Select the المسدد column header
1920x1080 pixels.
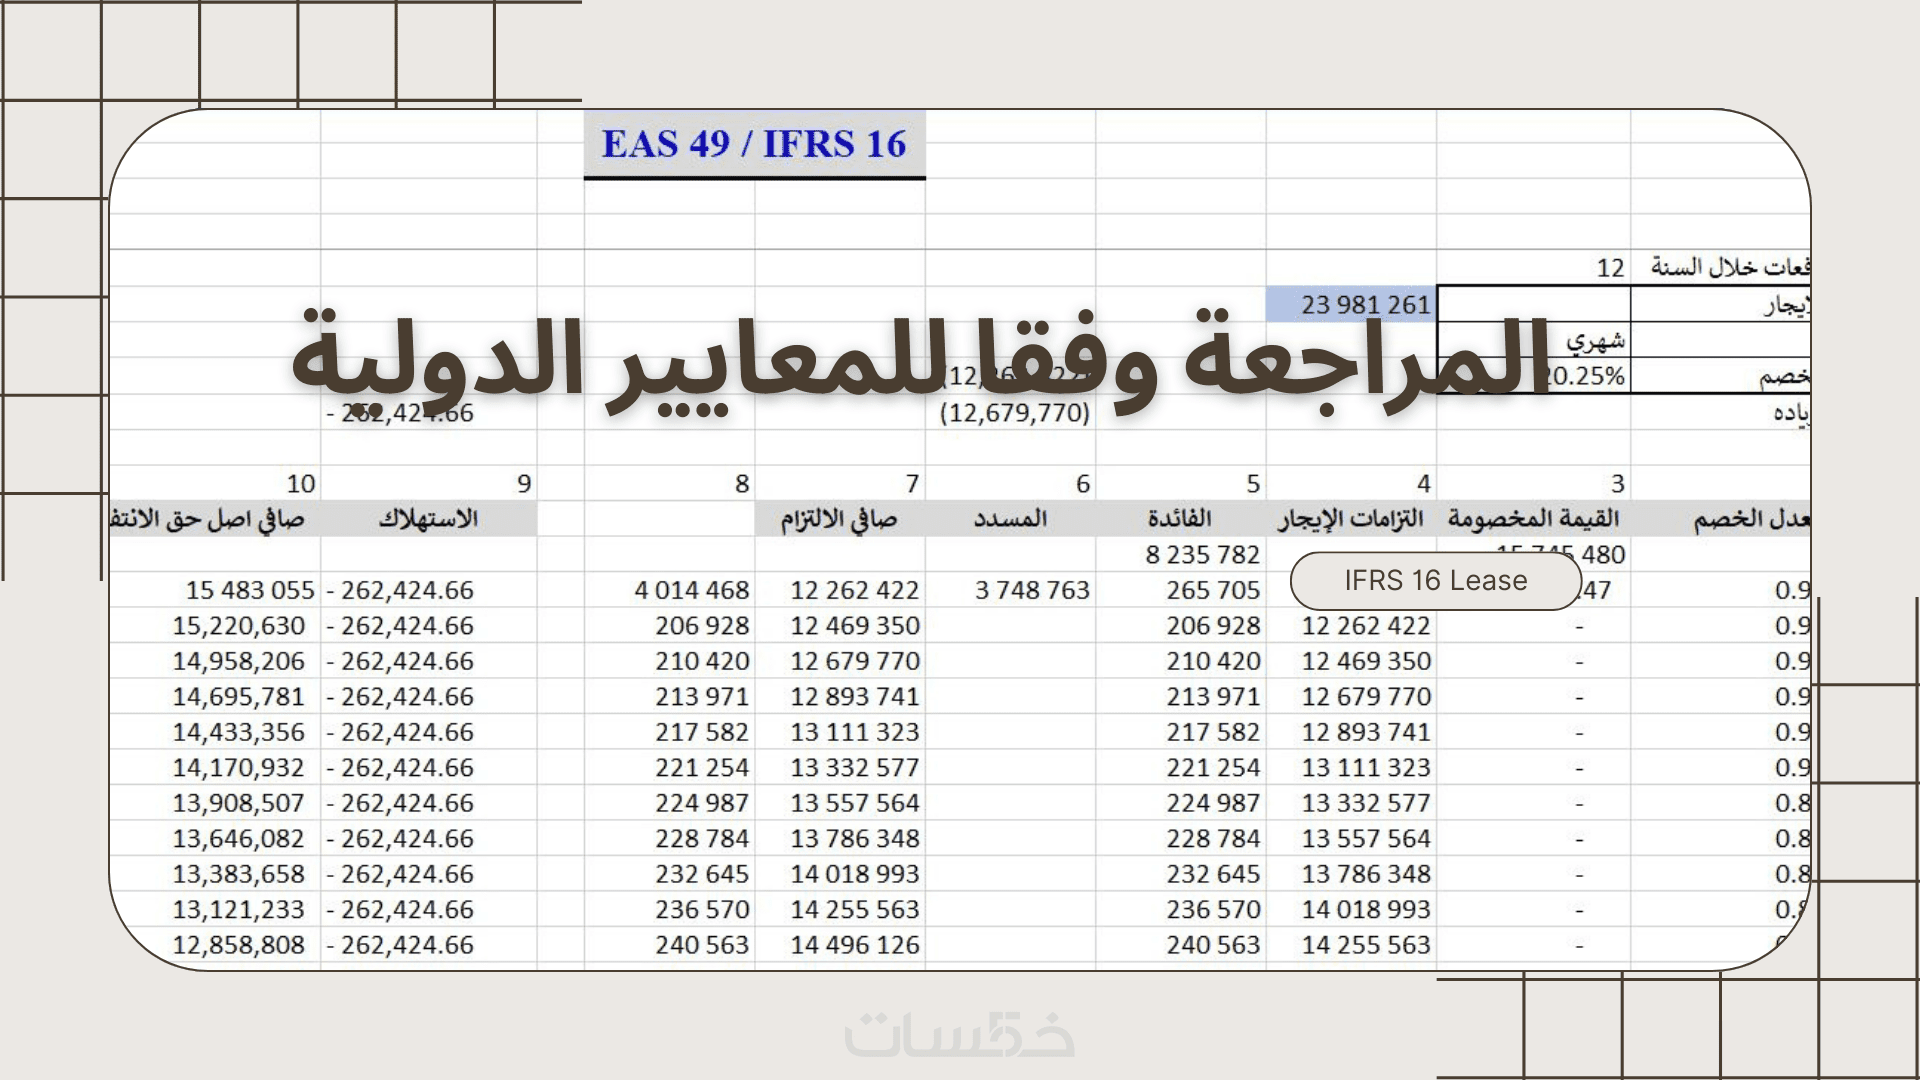pyautogui.click(x=1010, y=519)
